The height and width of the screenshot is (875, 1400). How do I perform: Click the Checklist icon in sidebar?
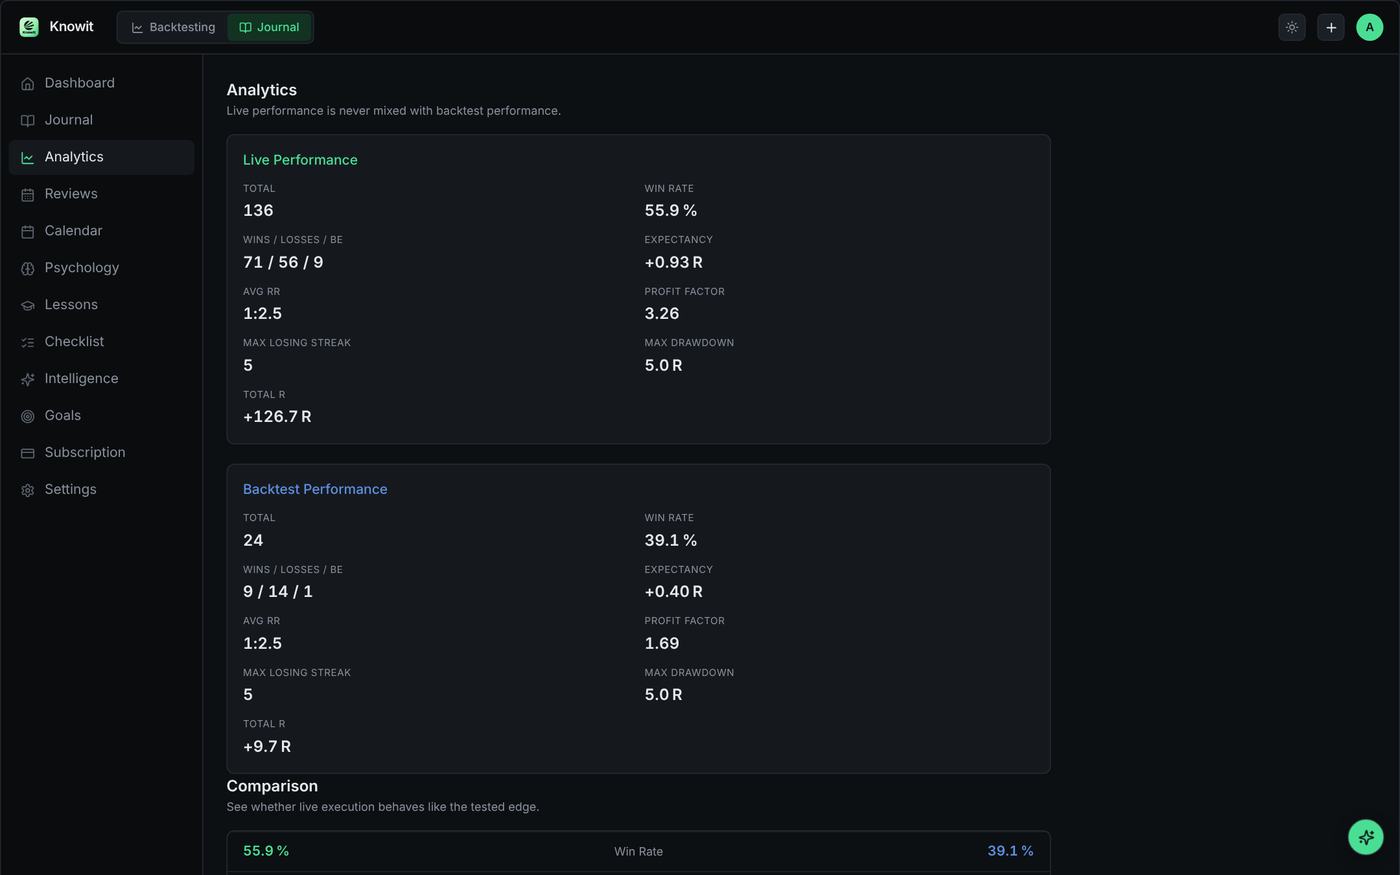[x=28, y=343]
